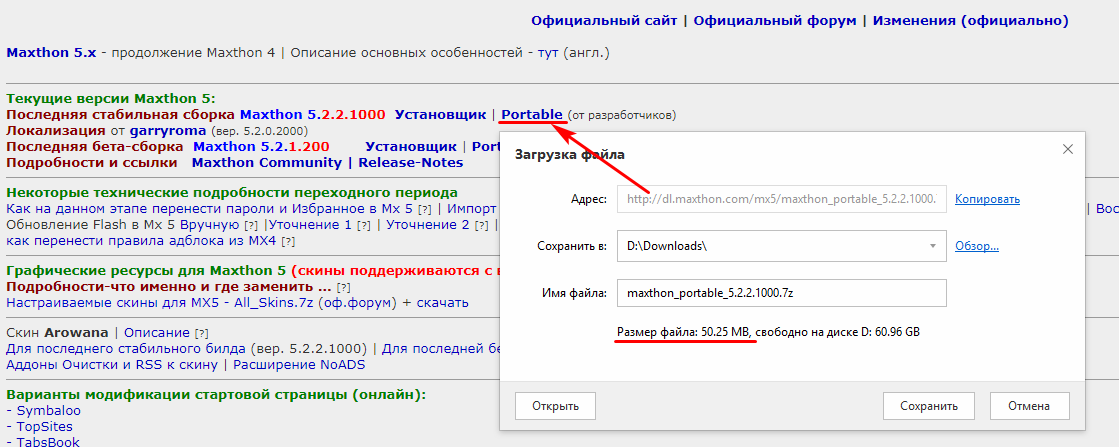
Task: Click [?] after Подробности-что именно link
Action: [343, 287]
